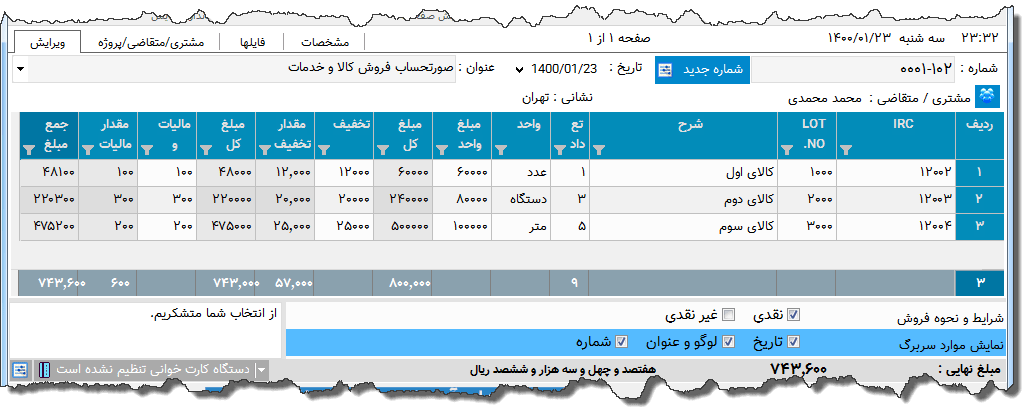This screenshot has width=1030, height=420.
Task: Filter the مالیات و column
Action: coord(146,151)
